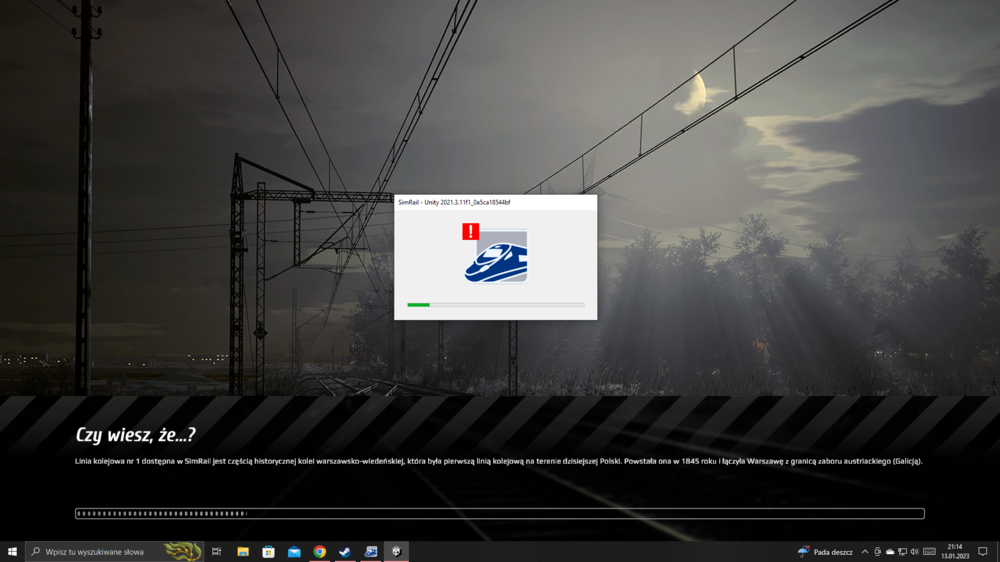Open File Explorer from the taskbar
This screenshot has width=1000, height=562.
tap(243, 552)
